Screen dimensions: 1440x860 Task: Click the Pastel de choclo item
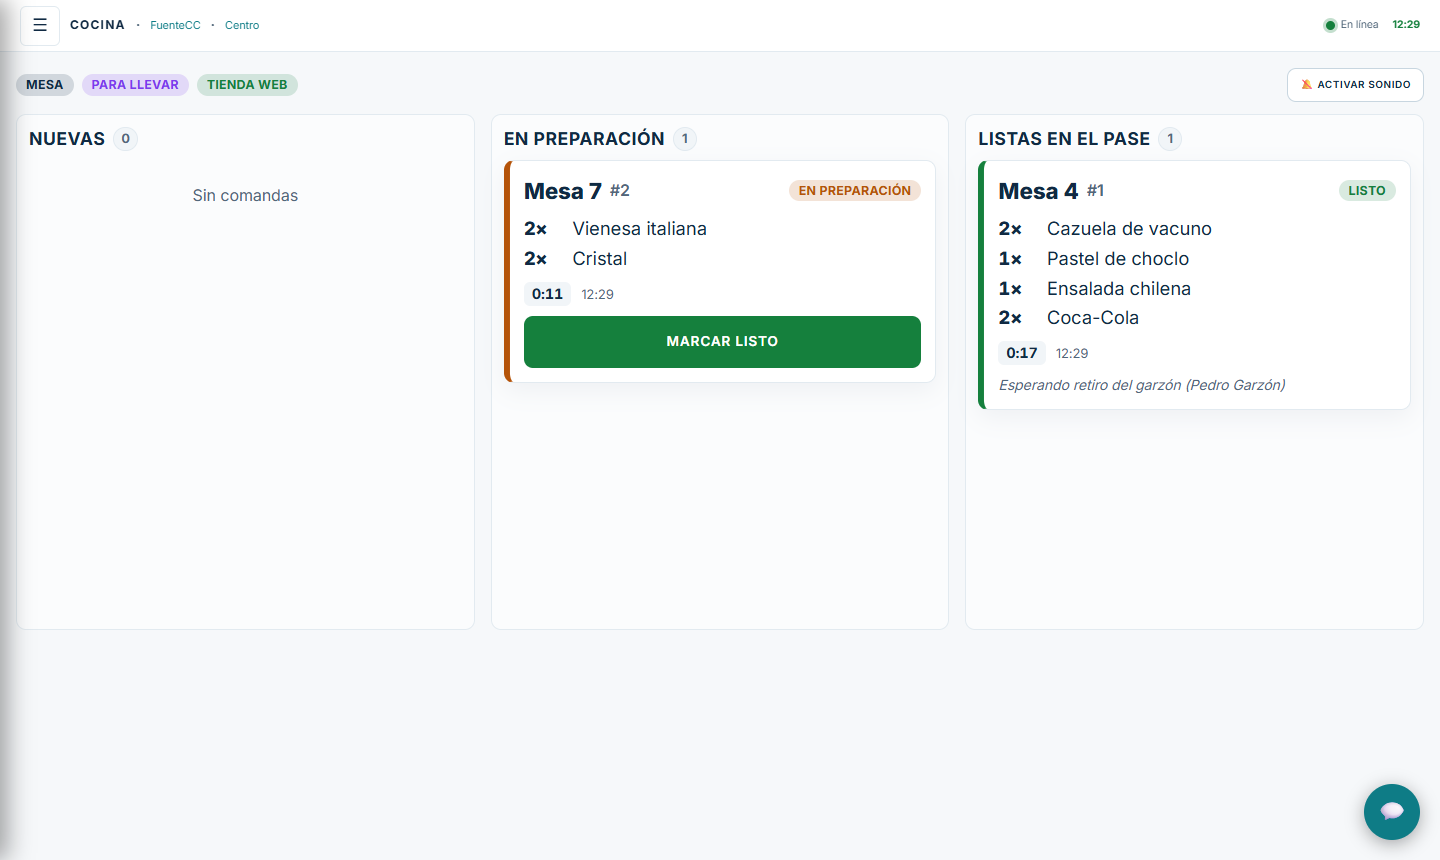(1118, 259)
